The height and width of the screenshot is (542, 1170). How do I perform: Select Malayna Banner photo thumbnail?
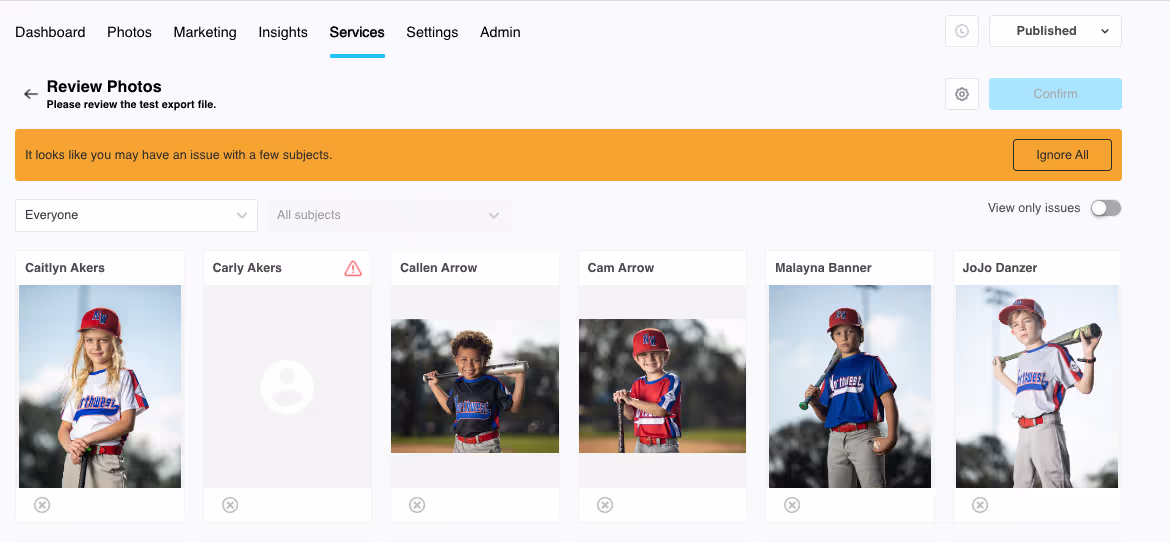click(x=850, y=387)
